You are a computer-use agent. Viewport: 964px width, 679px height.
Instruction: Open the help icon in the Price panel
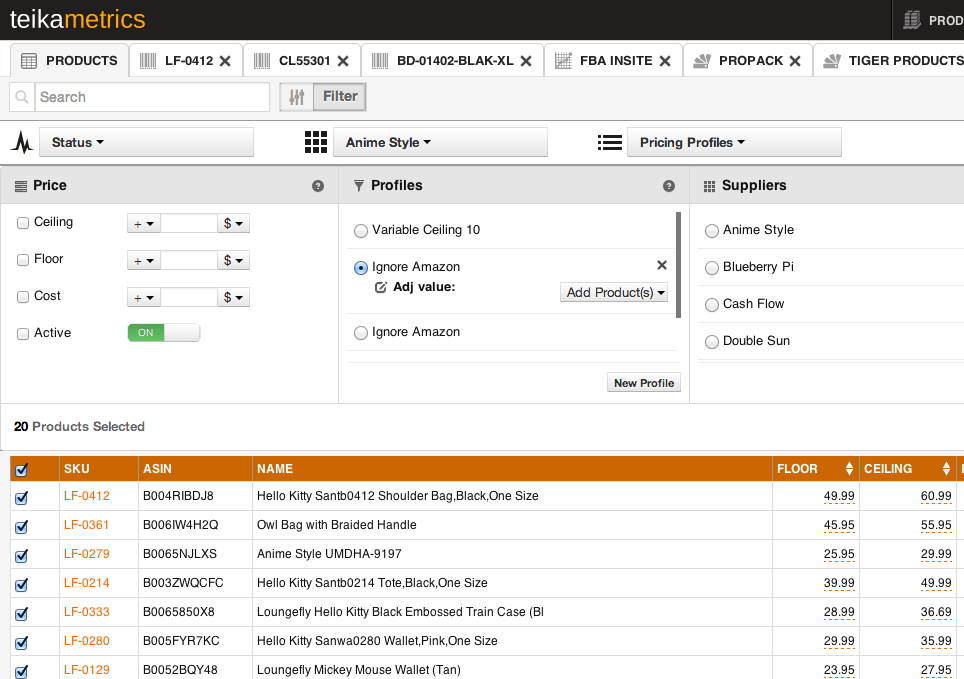click(x=318, y=186)
